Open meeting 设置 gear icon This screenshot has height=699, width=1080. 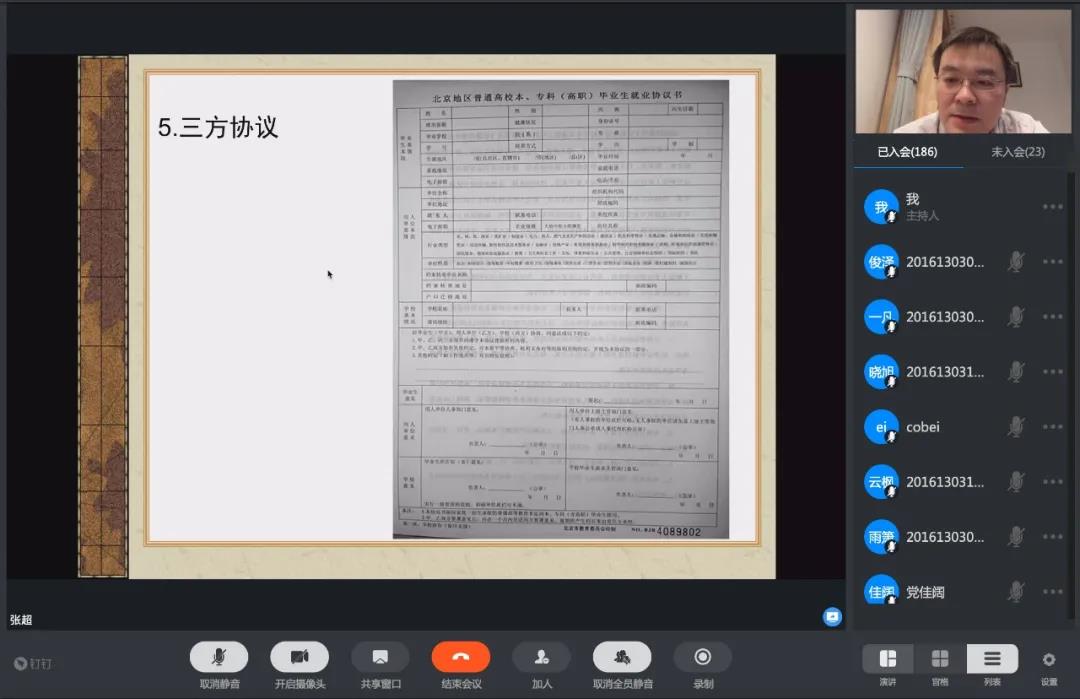click(1049, 660)
